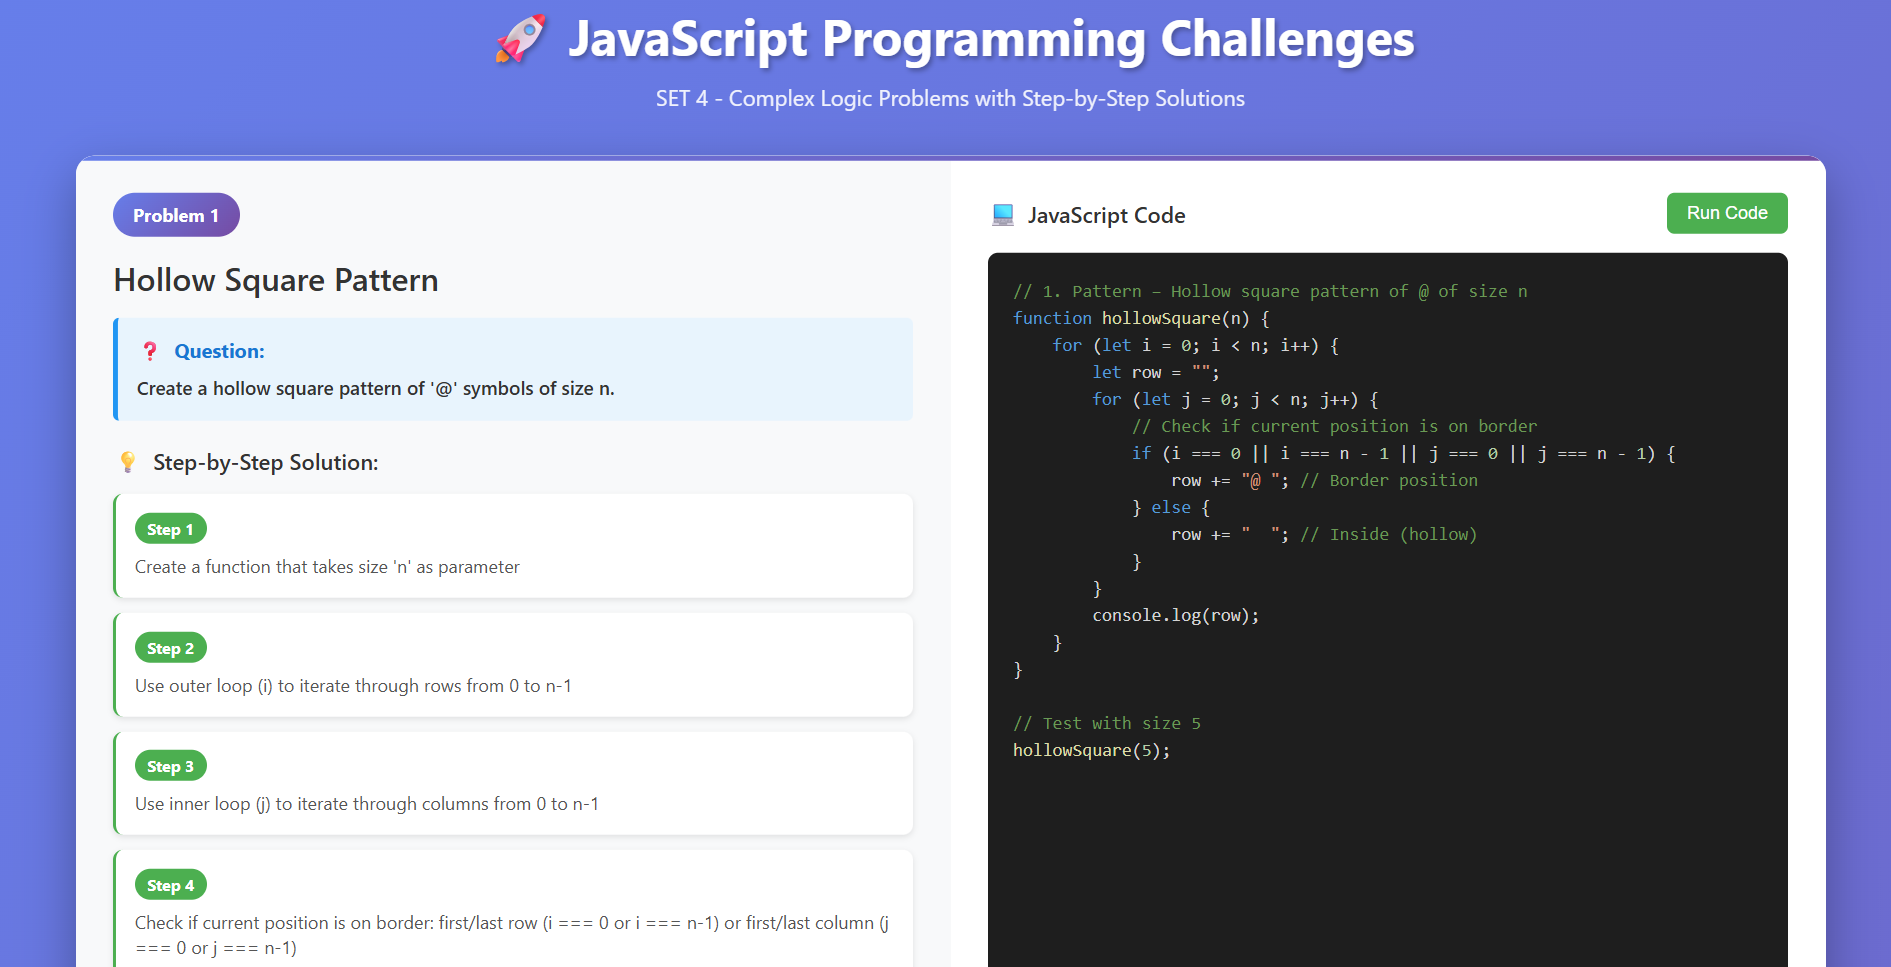The width and height of the screenshot is (1891, 967).
Task: Click the rocket emoji icon in header
Action: pos(521,40)
